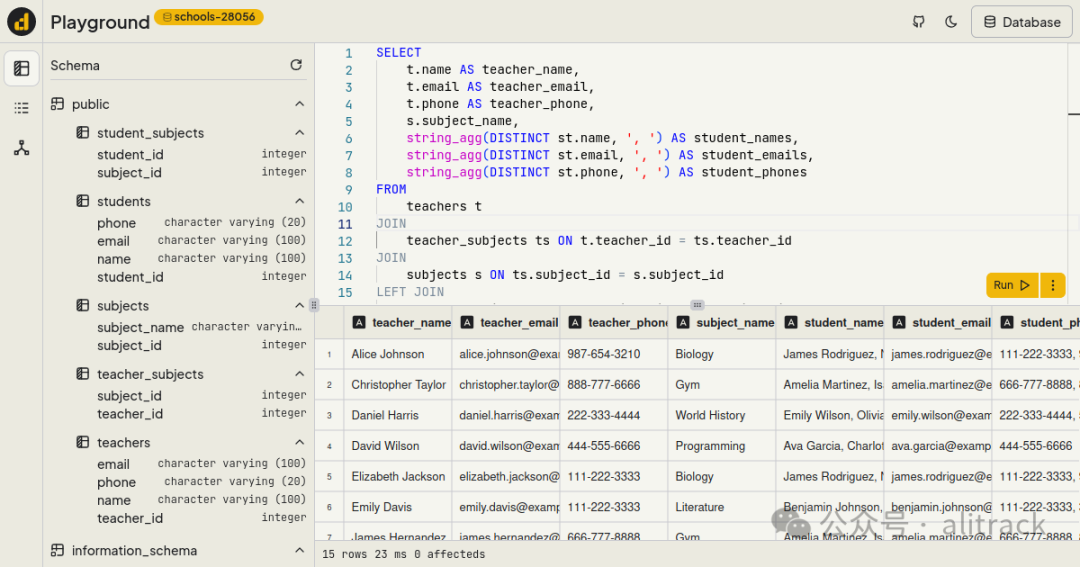Click the subject_name column header

[735, 322]
